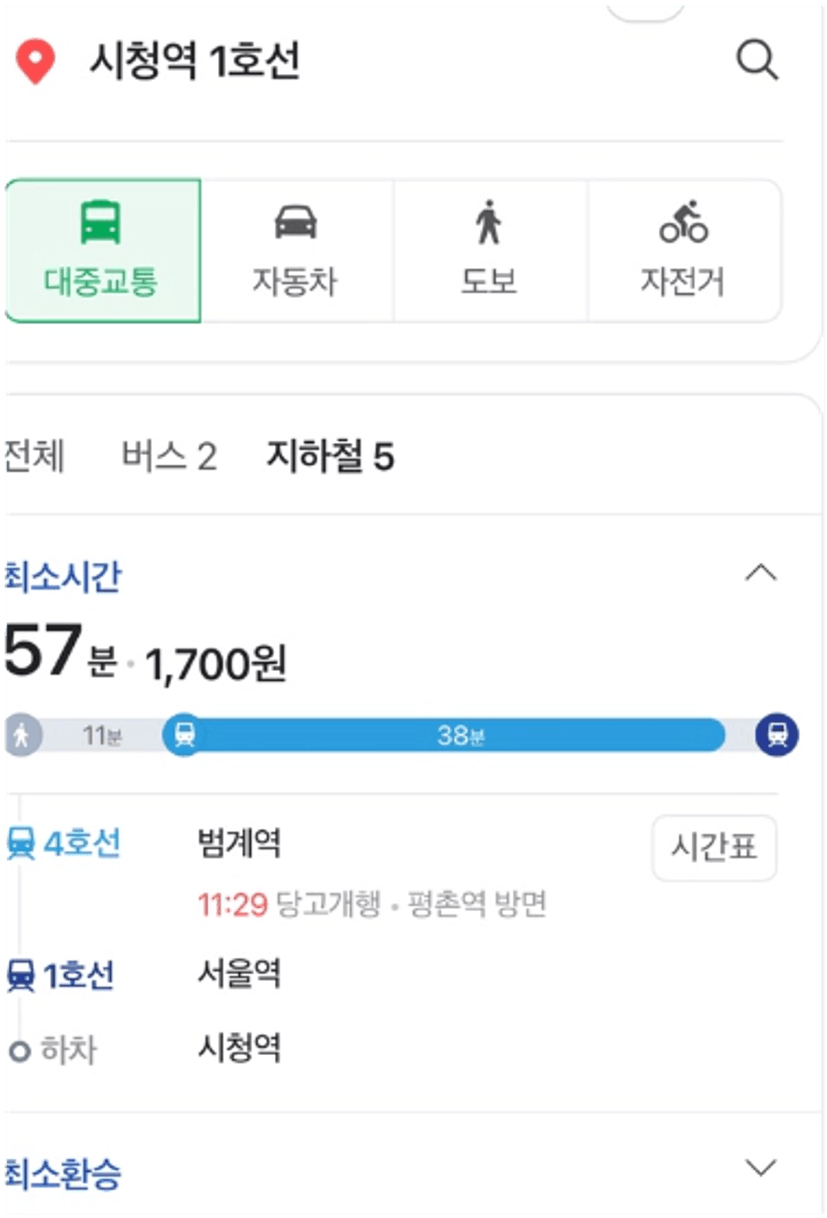The width and height of the screenshot is (827, 1218).
Task: Choose the walking person icon for 도보
Action: pyautogui.click(x=488, y=221)
